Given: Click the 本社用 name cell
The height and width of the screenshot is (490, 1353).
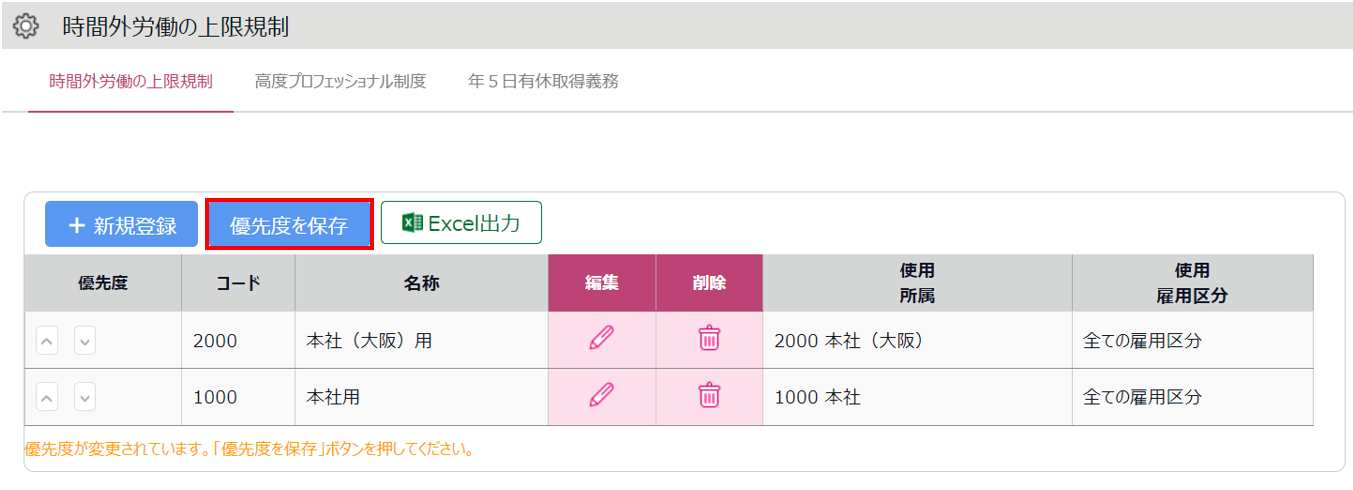Looking at the screenshot, I should (421, 397).
